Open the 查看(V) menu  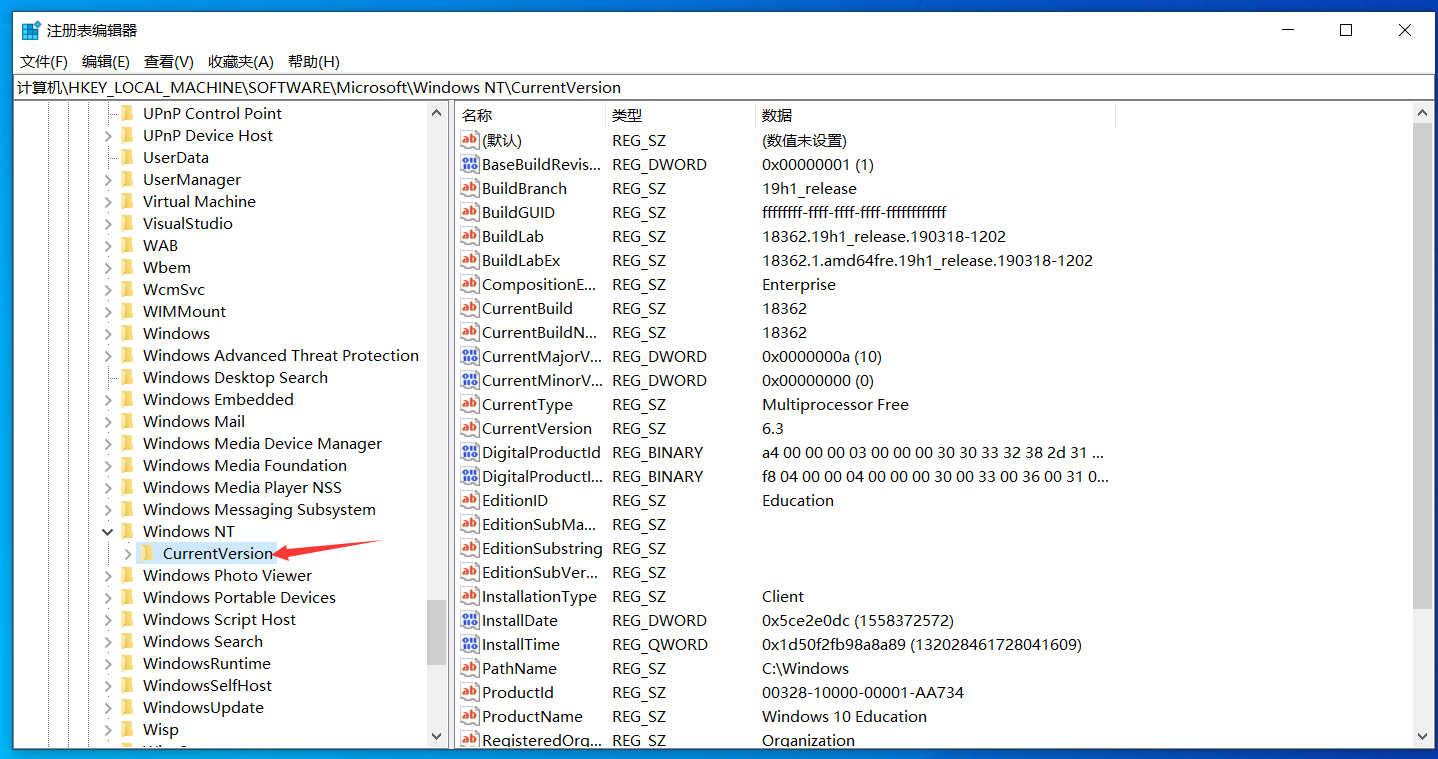pyautogui.click(x=169, y=61)
